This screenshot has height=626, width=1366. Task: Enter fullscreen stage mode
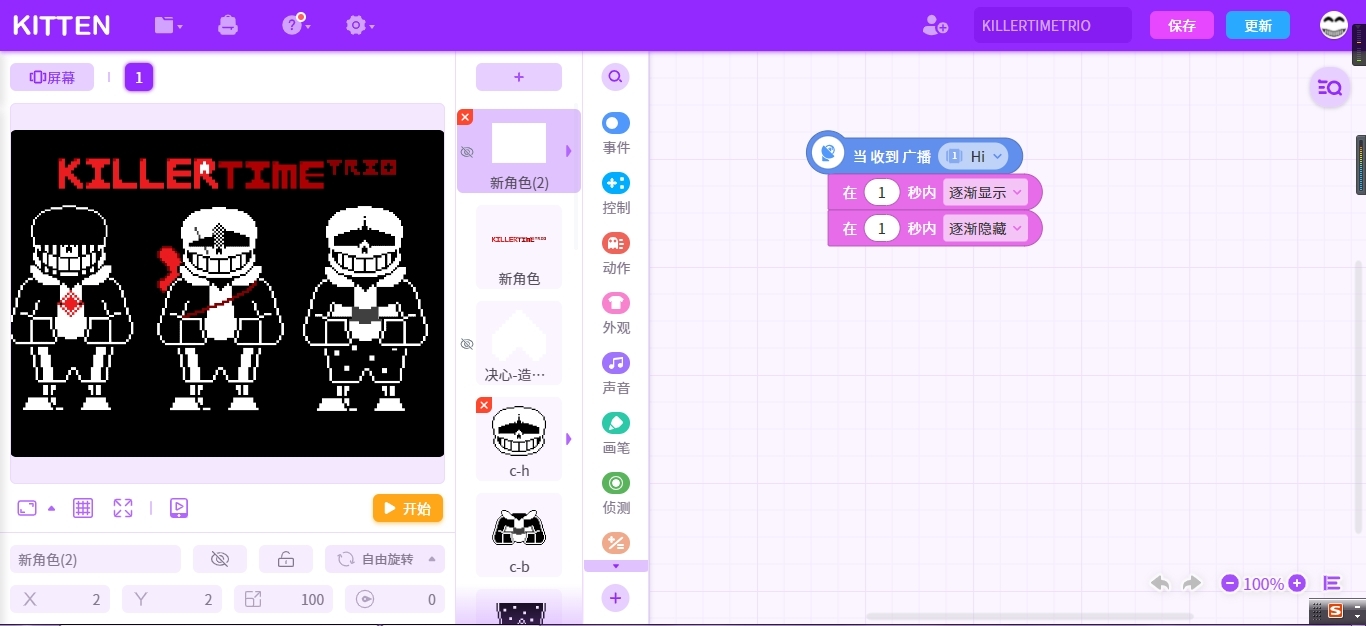click(123, 508)
